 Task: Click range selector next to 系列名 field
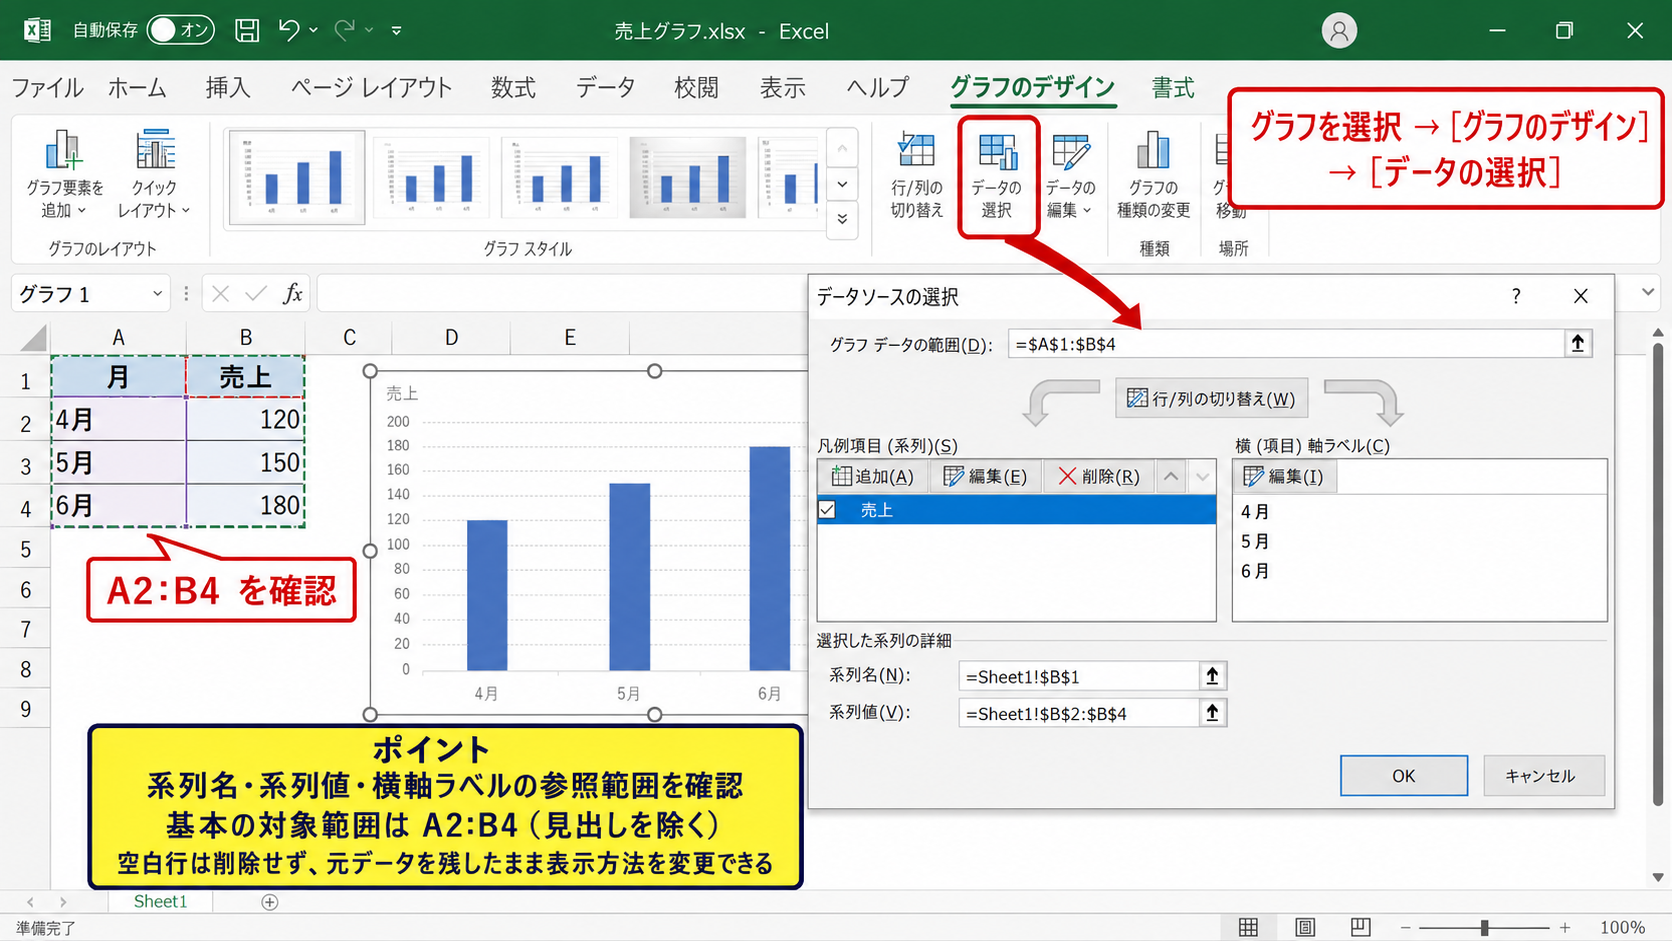click(x=1212, y=676)
